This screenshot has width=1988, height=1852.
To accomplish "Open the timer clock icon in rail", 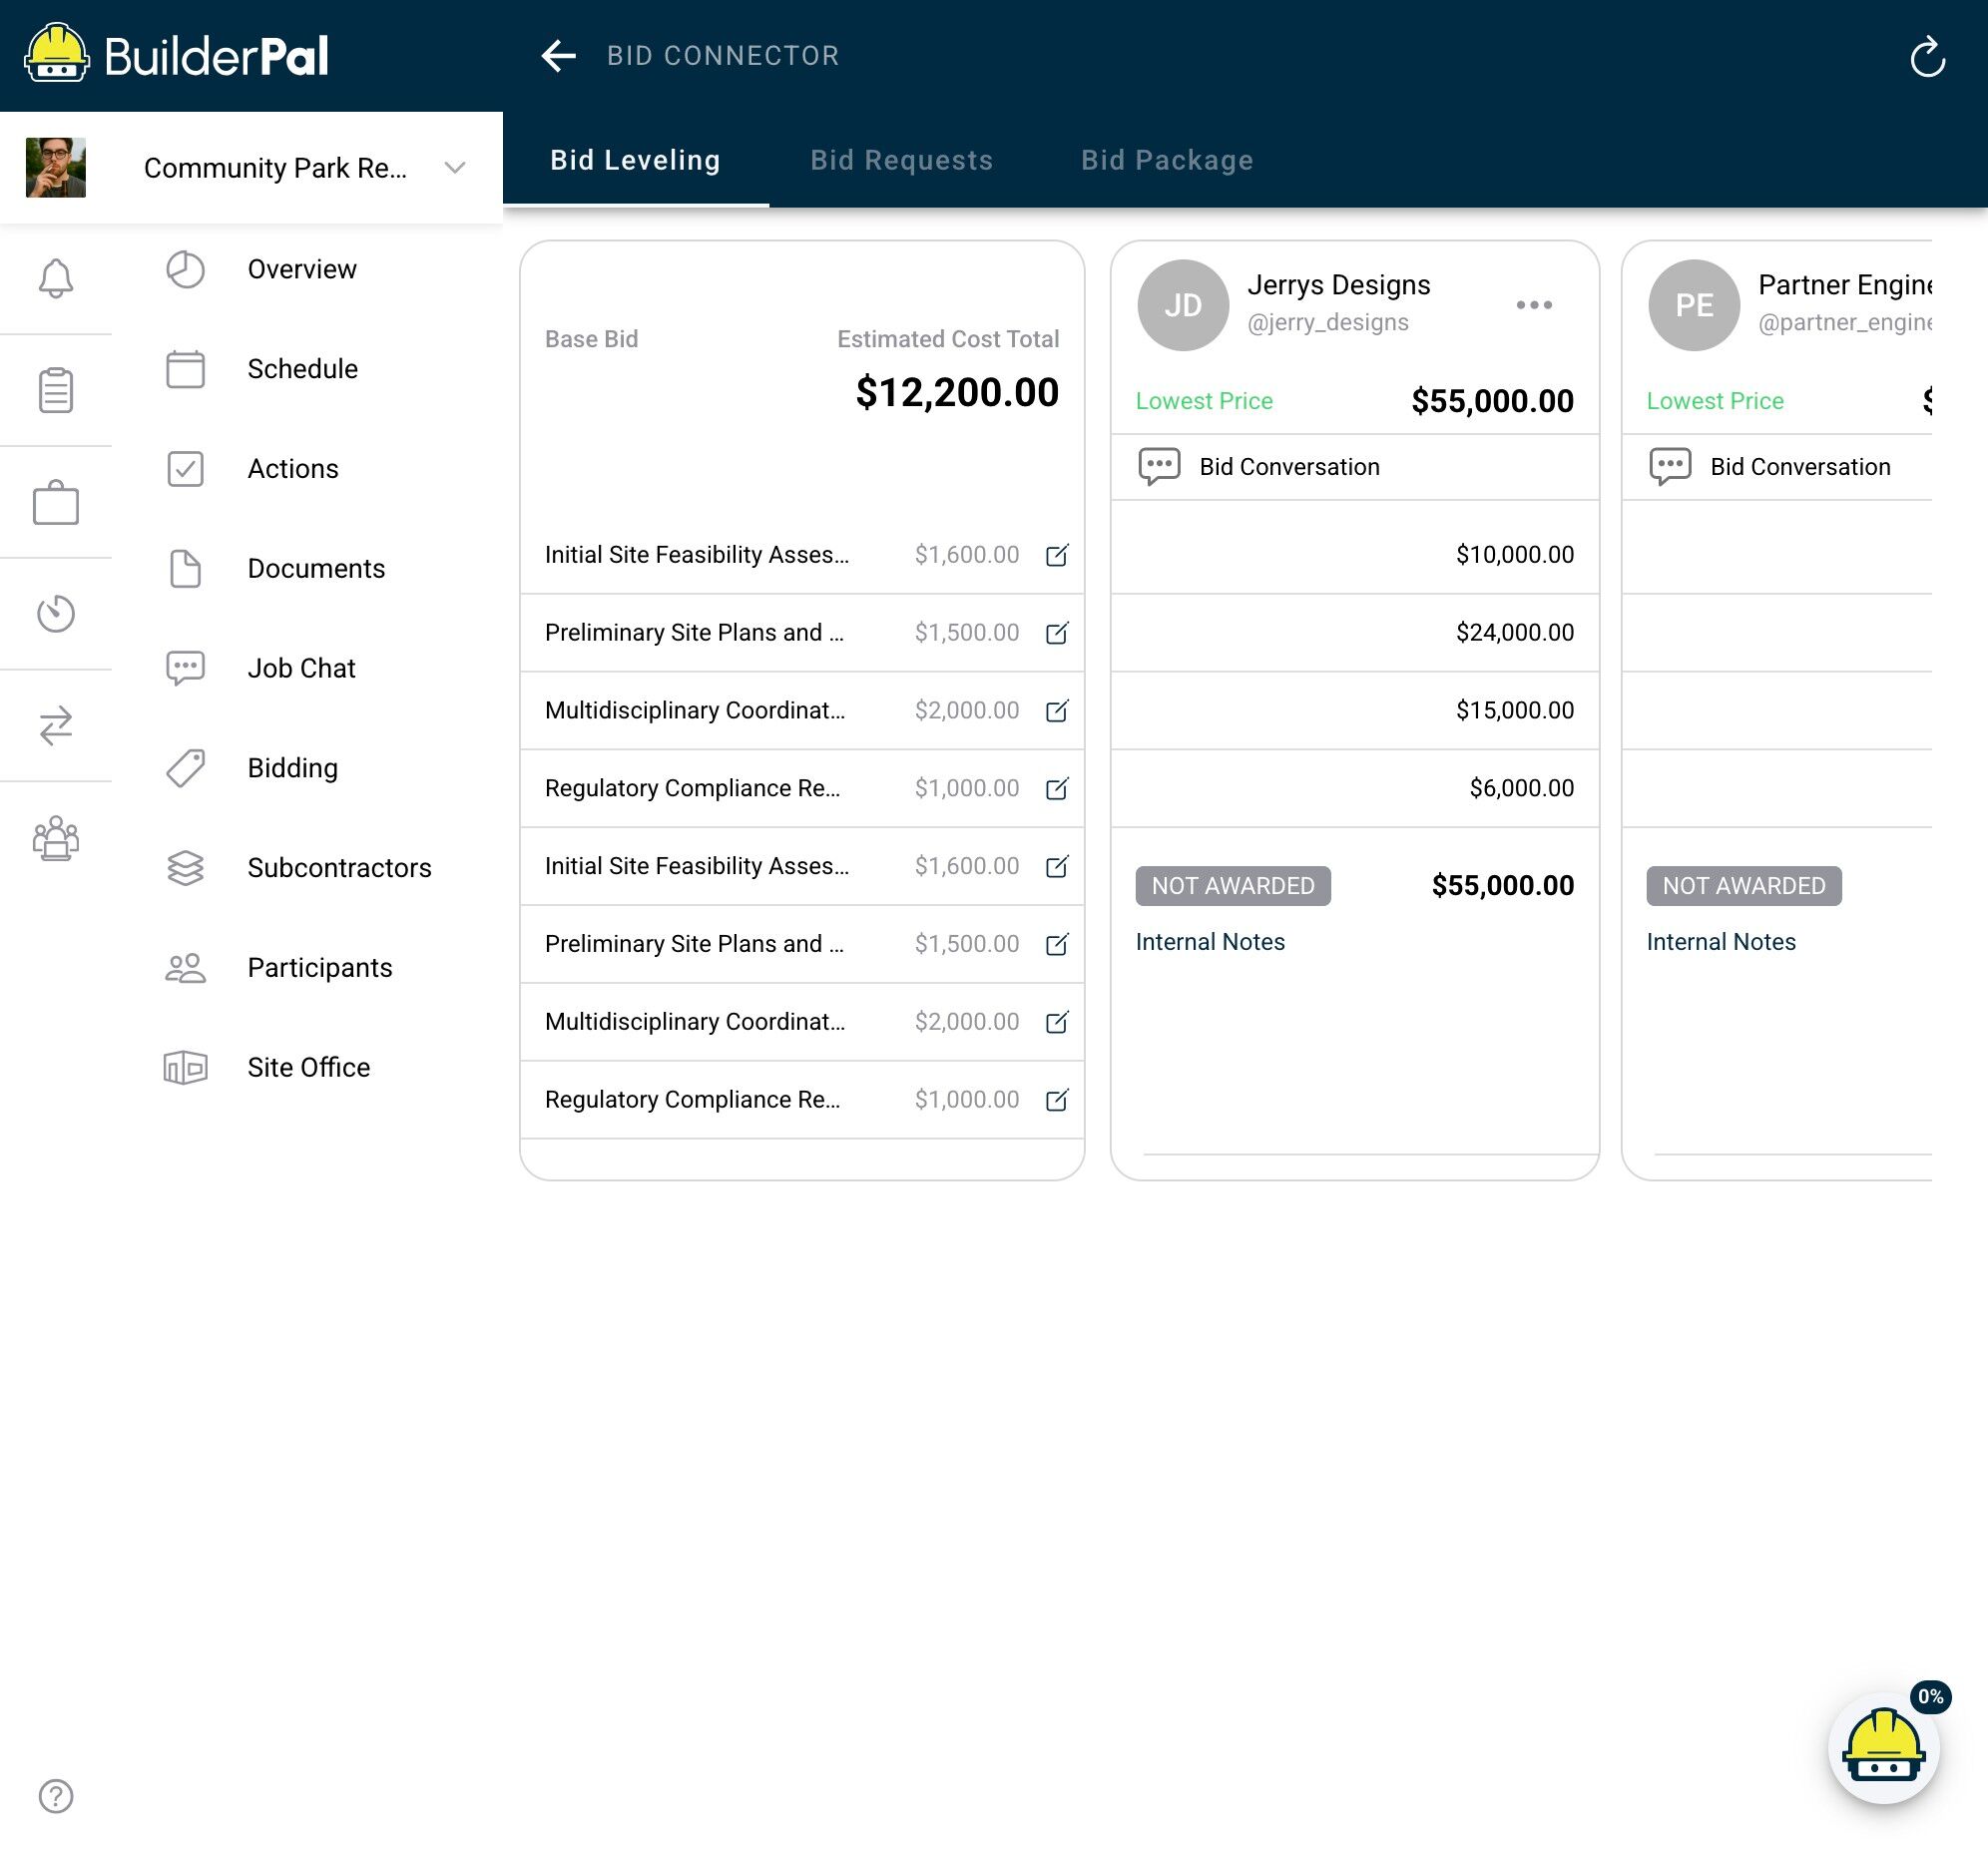I will tap(56, 613).
